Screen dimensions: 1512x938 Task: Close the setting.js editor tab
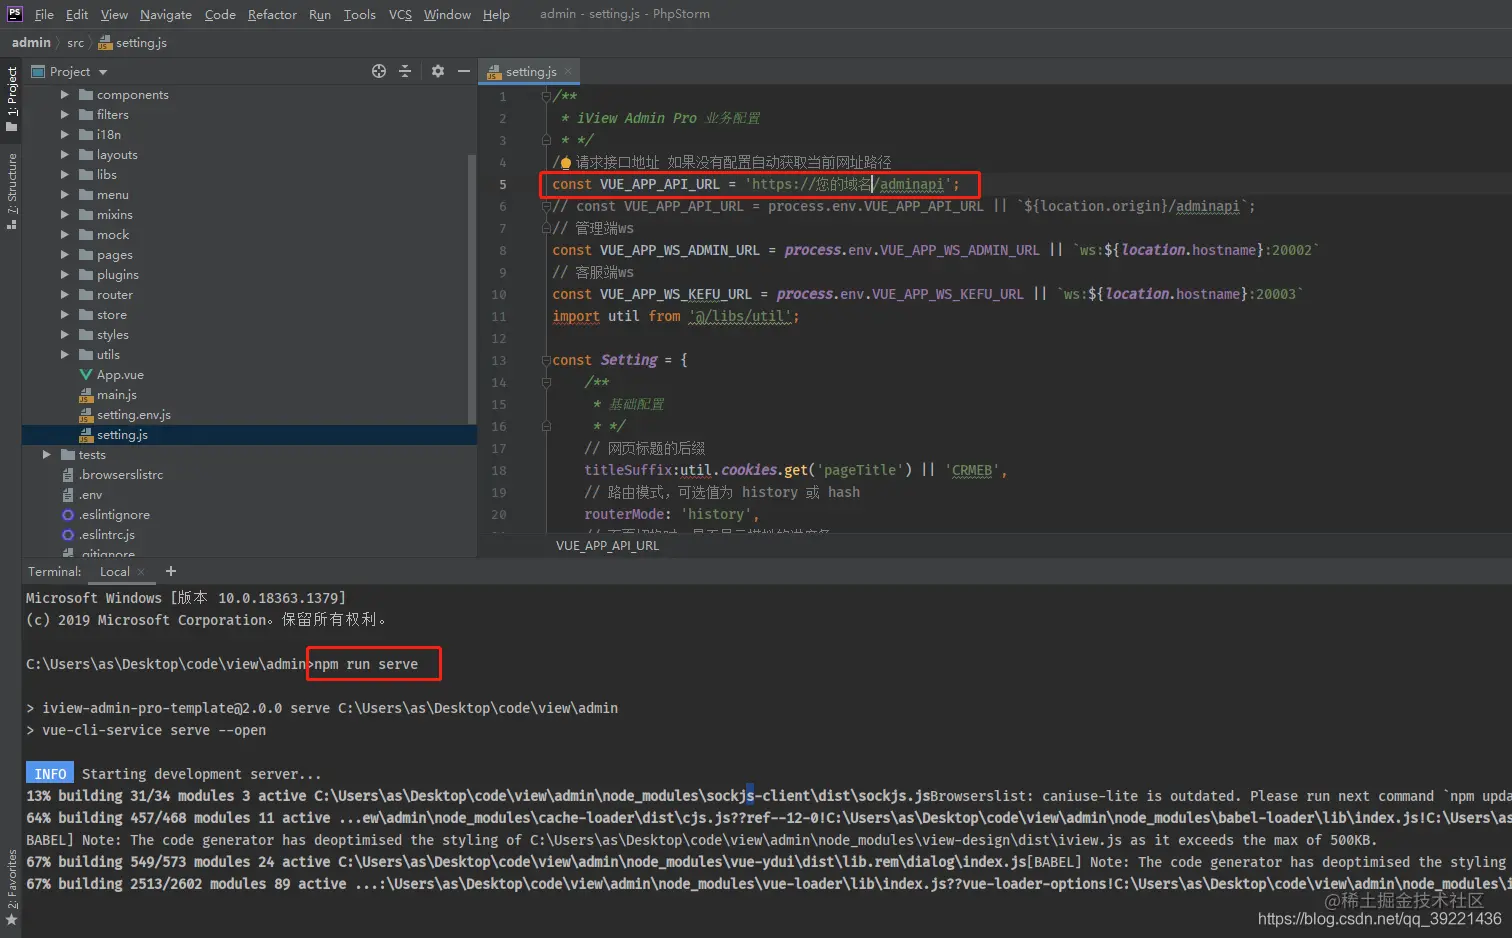(x=568, y=71)
